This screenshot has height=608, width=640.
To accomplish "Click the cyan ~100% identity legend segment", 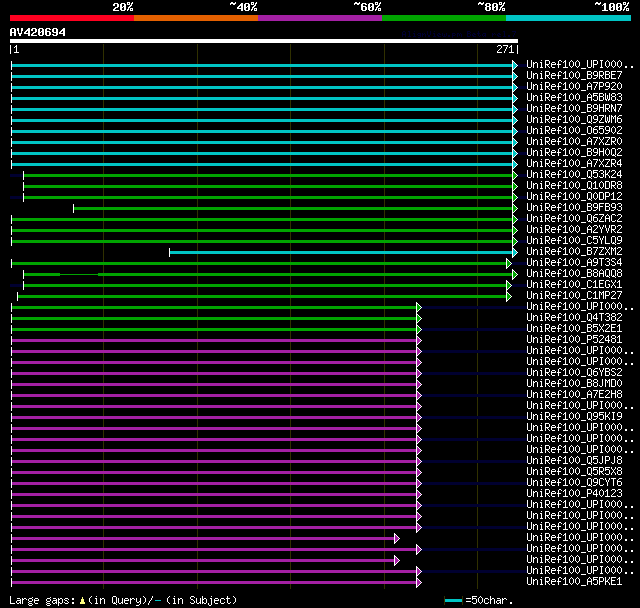I will click(x=569, y=18).
